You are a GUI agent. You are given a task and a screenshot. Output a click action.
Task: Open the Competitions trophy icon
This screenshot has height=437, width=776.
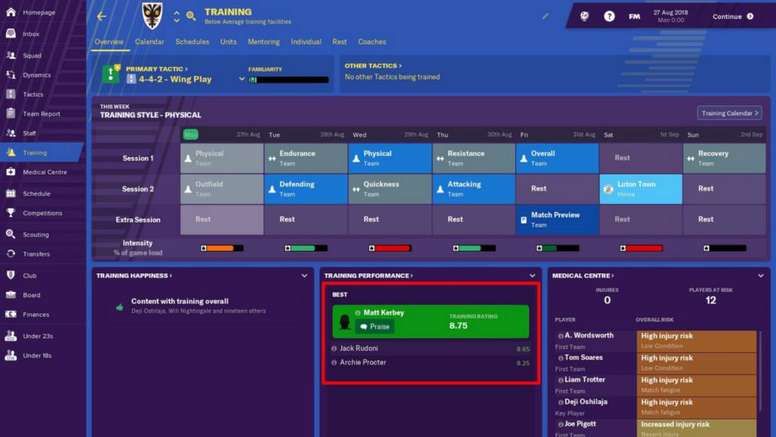click(x=11, y=213)
